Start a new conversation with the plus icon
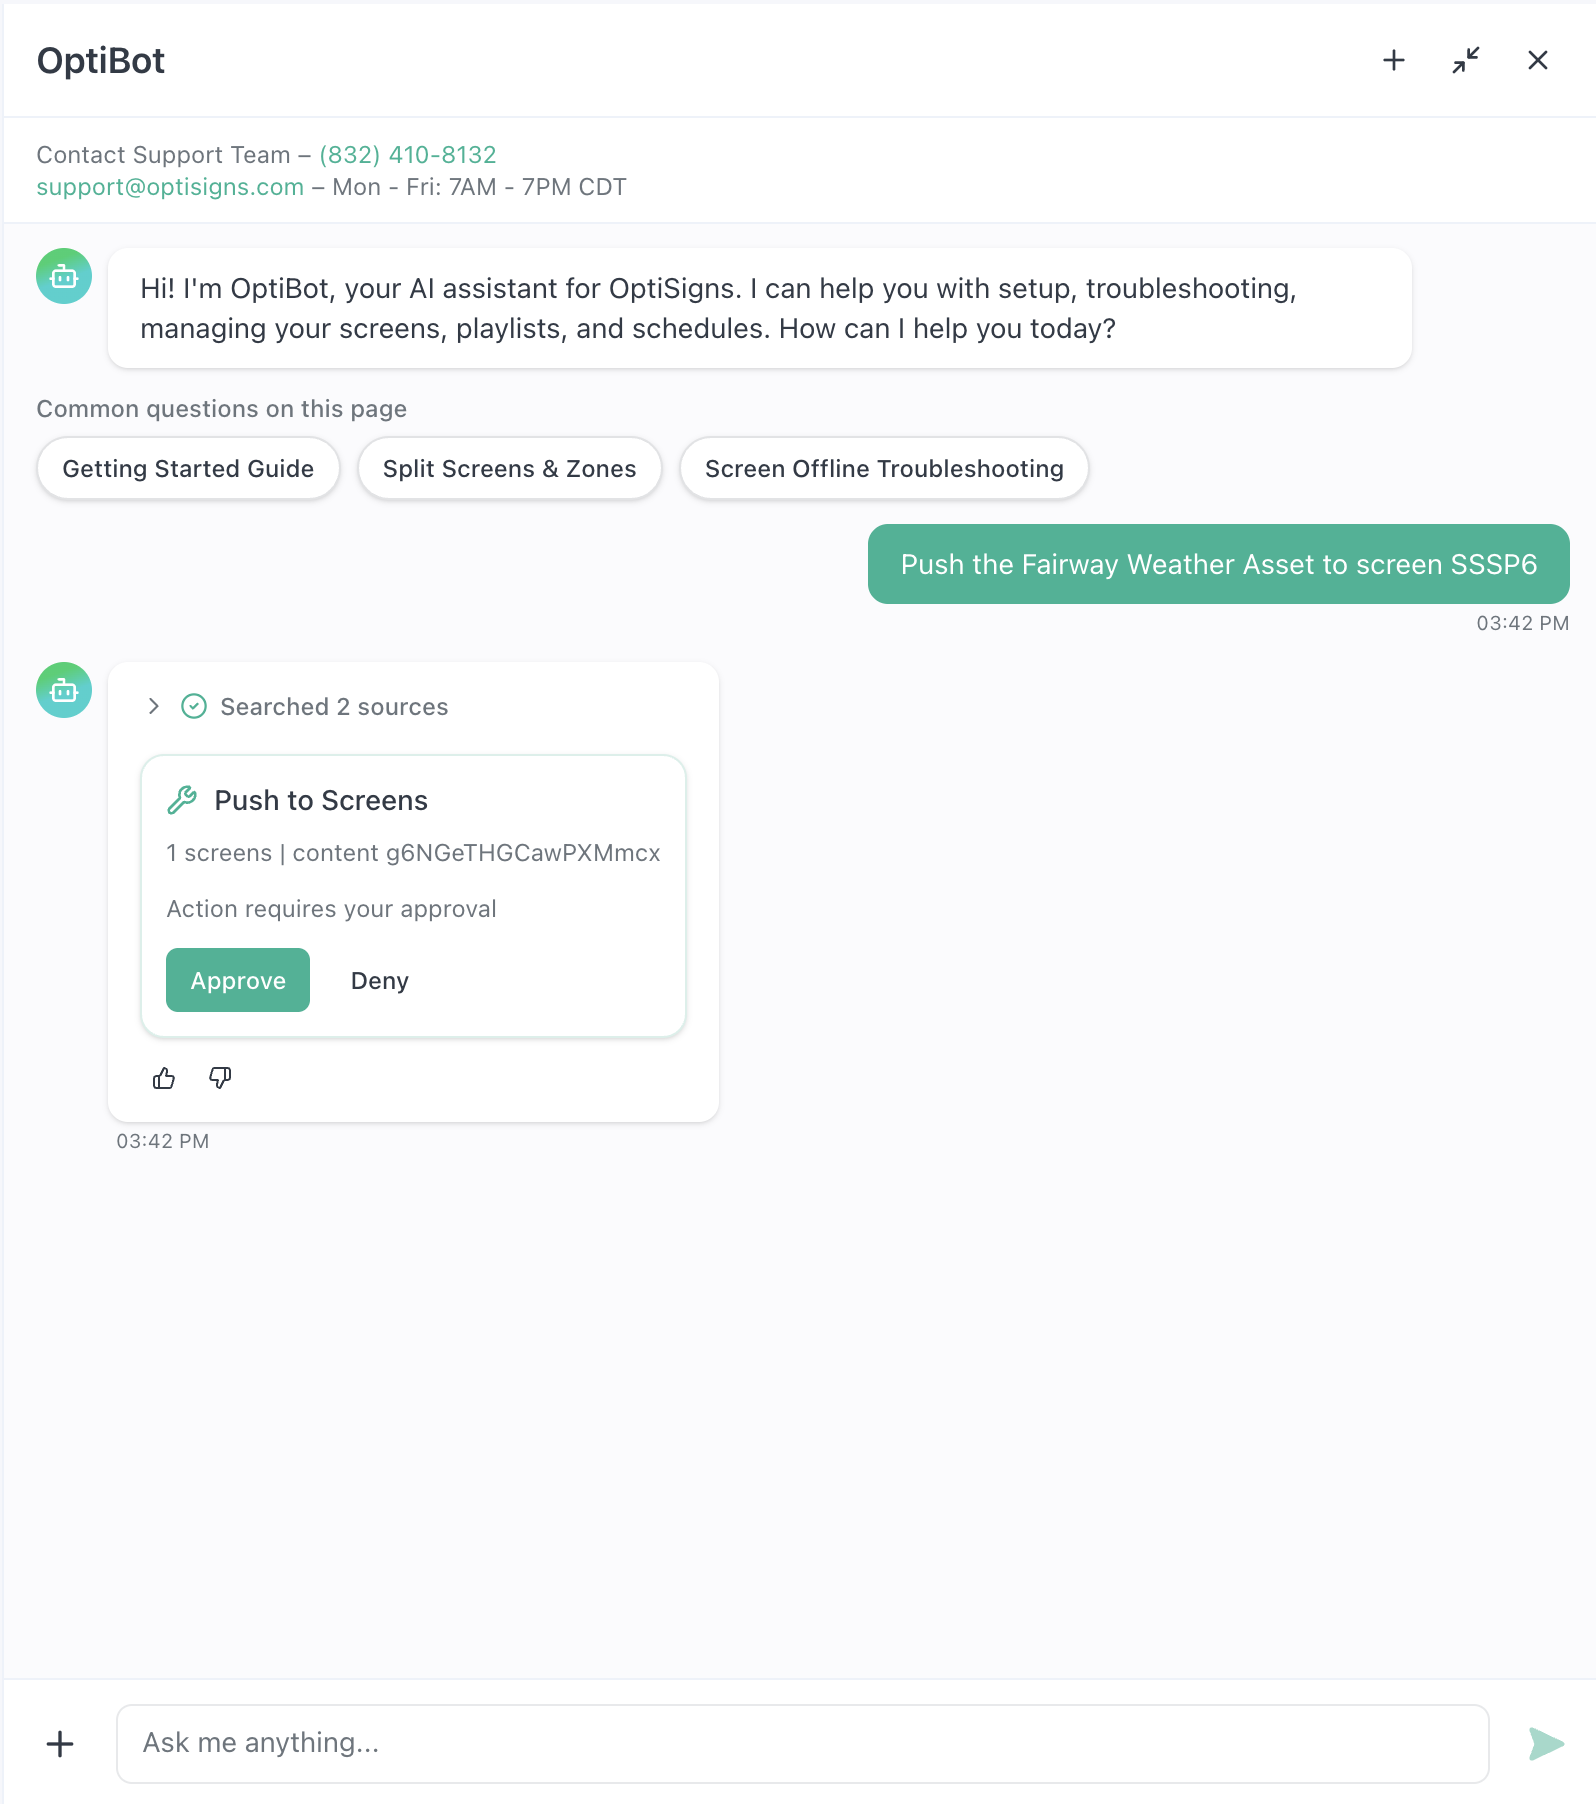The height and width of the screenshot is (1804, 1596). click(1394, 60)
